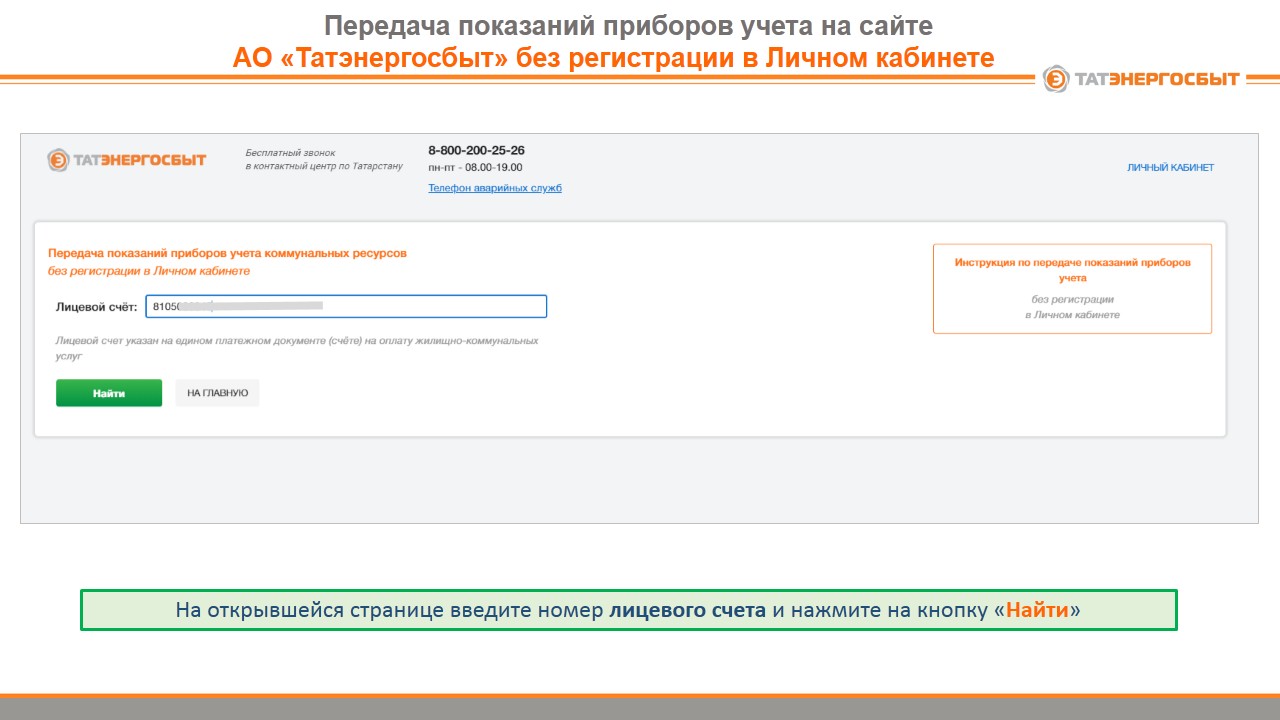Open the Телефон аварийных служб link

point(494,188)
